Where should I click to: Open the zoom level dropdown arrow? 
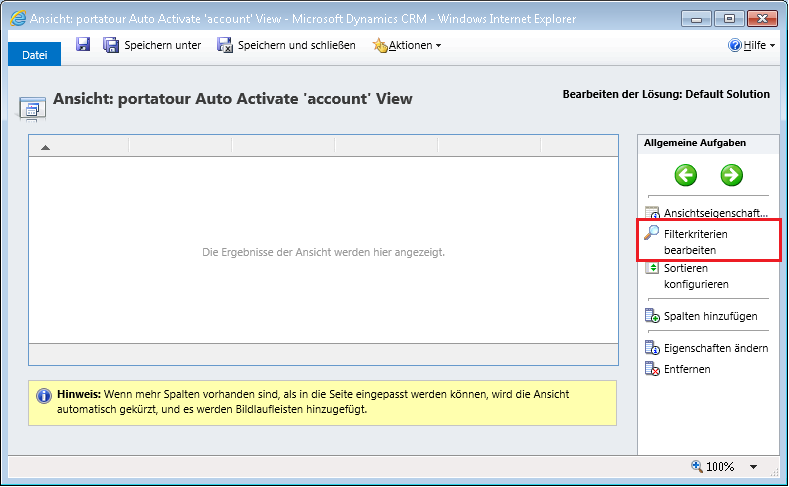[x=753, y=467]
